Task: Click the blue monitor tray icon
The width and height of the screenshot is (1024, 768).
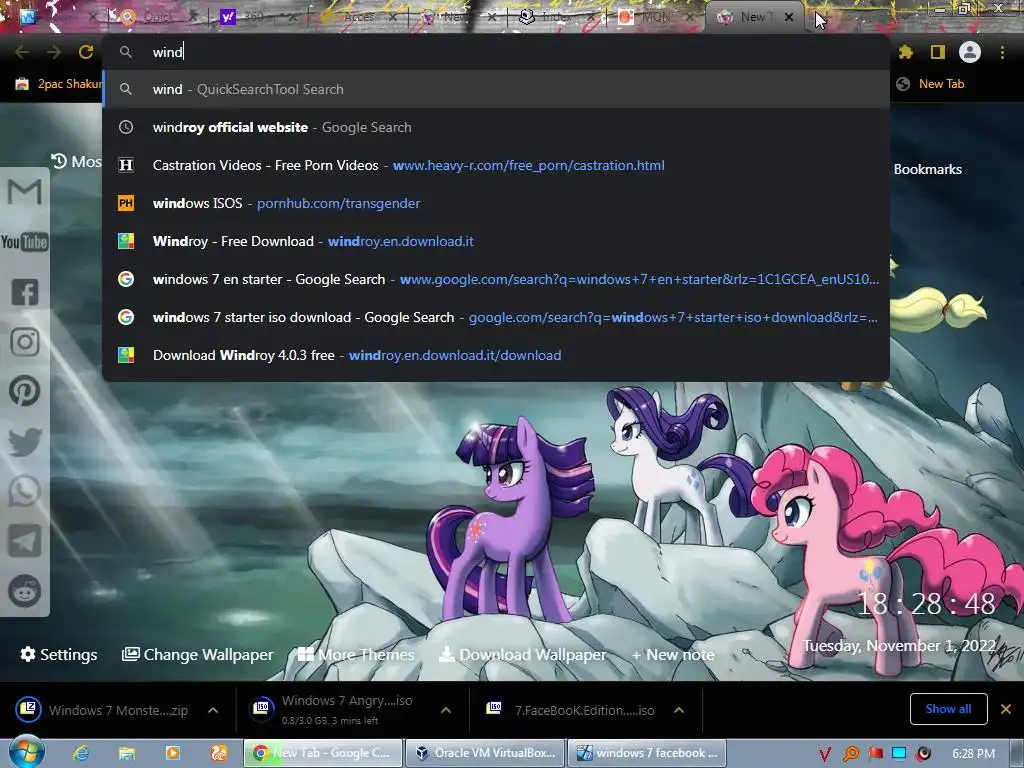Action: pyautogui.click(x=899, y=754)
